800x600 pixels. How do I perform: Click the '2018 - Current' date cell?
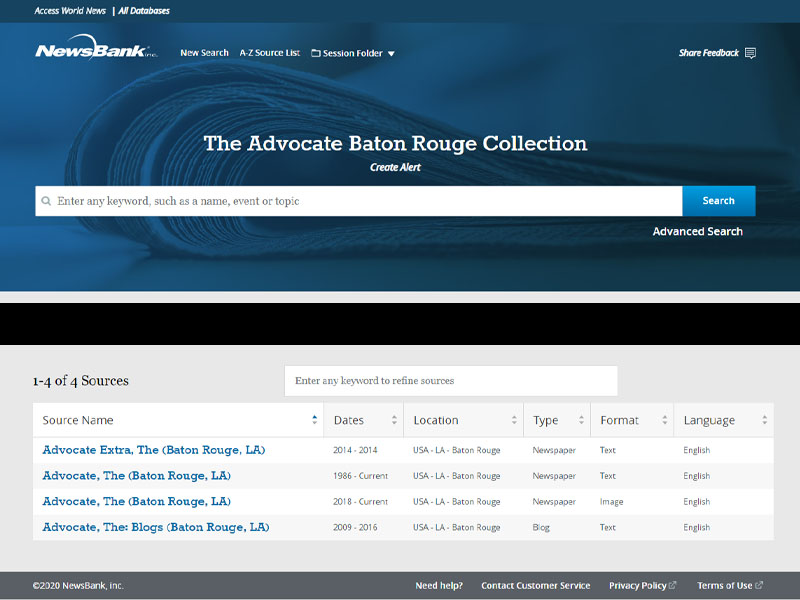[x=360, y=502]
